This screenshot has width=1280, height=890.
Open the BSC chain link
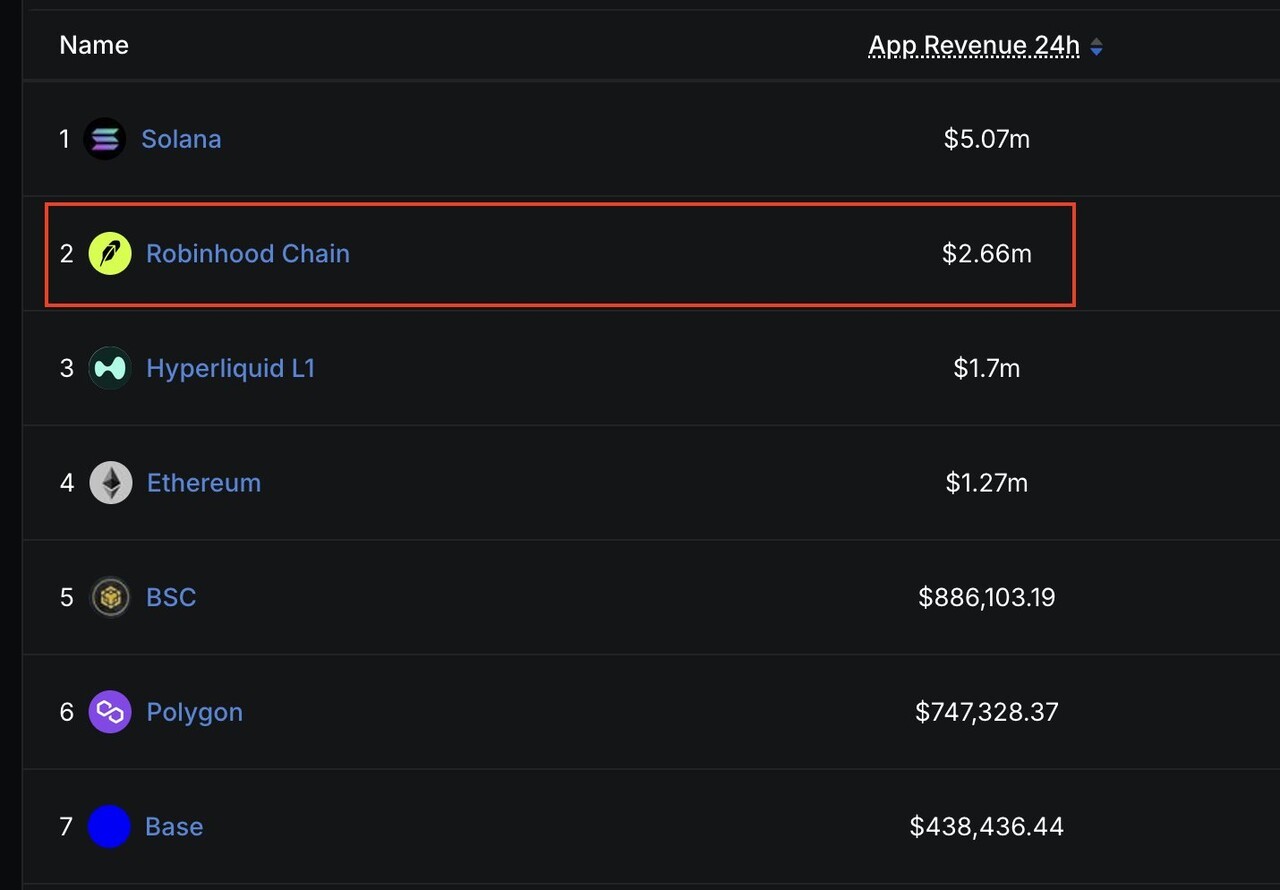pos(171,597)
